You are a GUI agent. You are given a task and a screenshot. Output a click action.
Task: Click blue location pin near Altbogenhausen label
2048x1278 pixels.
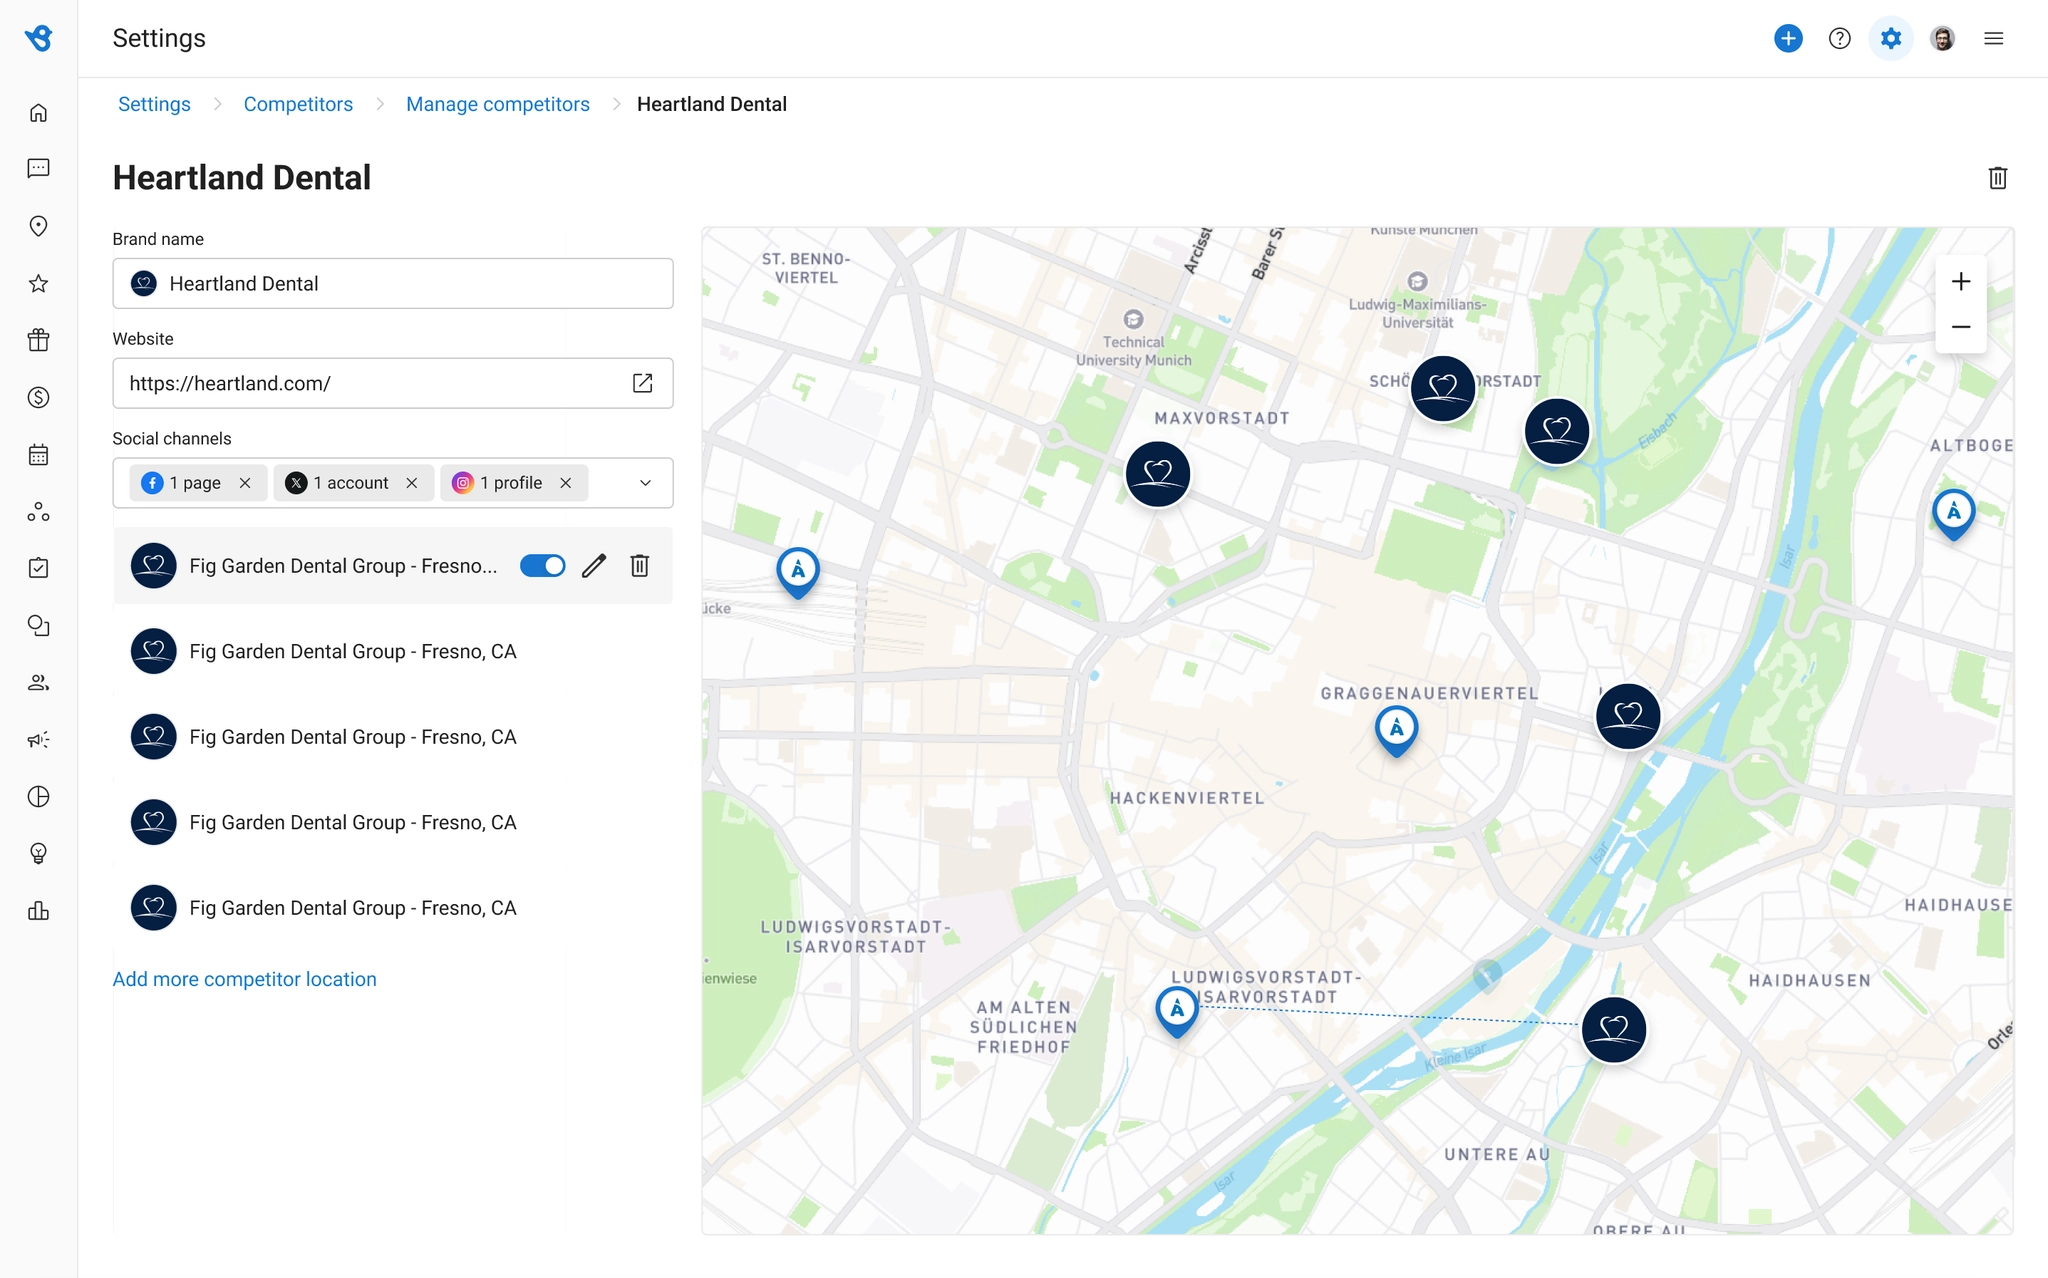pos(1953,514)
